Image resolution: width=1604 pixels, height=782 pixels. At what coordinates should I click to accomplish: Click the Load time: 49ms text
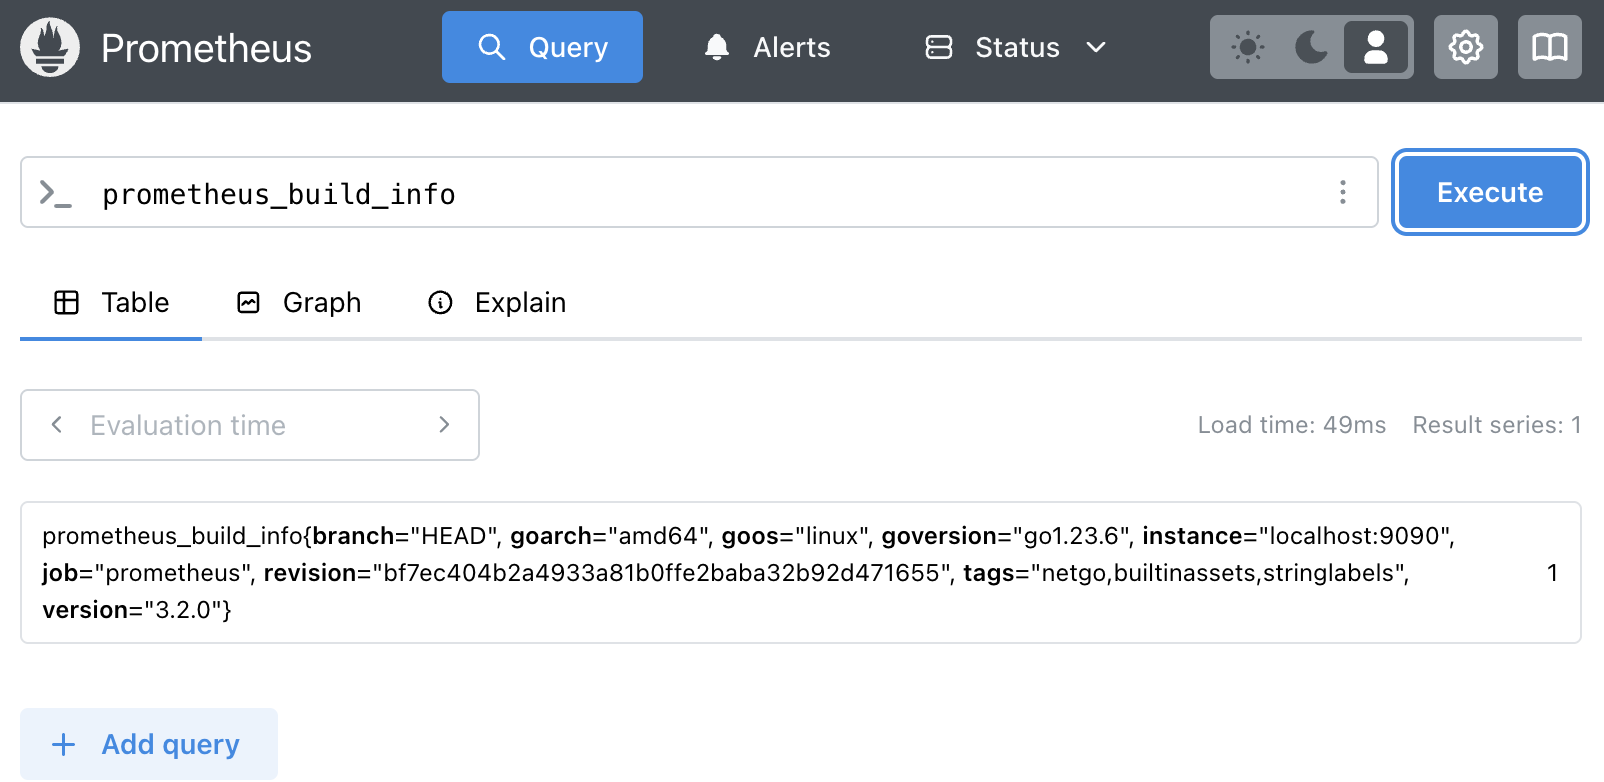1291,425
